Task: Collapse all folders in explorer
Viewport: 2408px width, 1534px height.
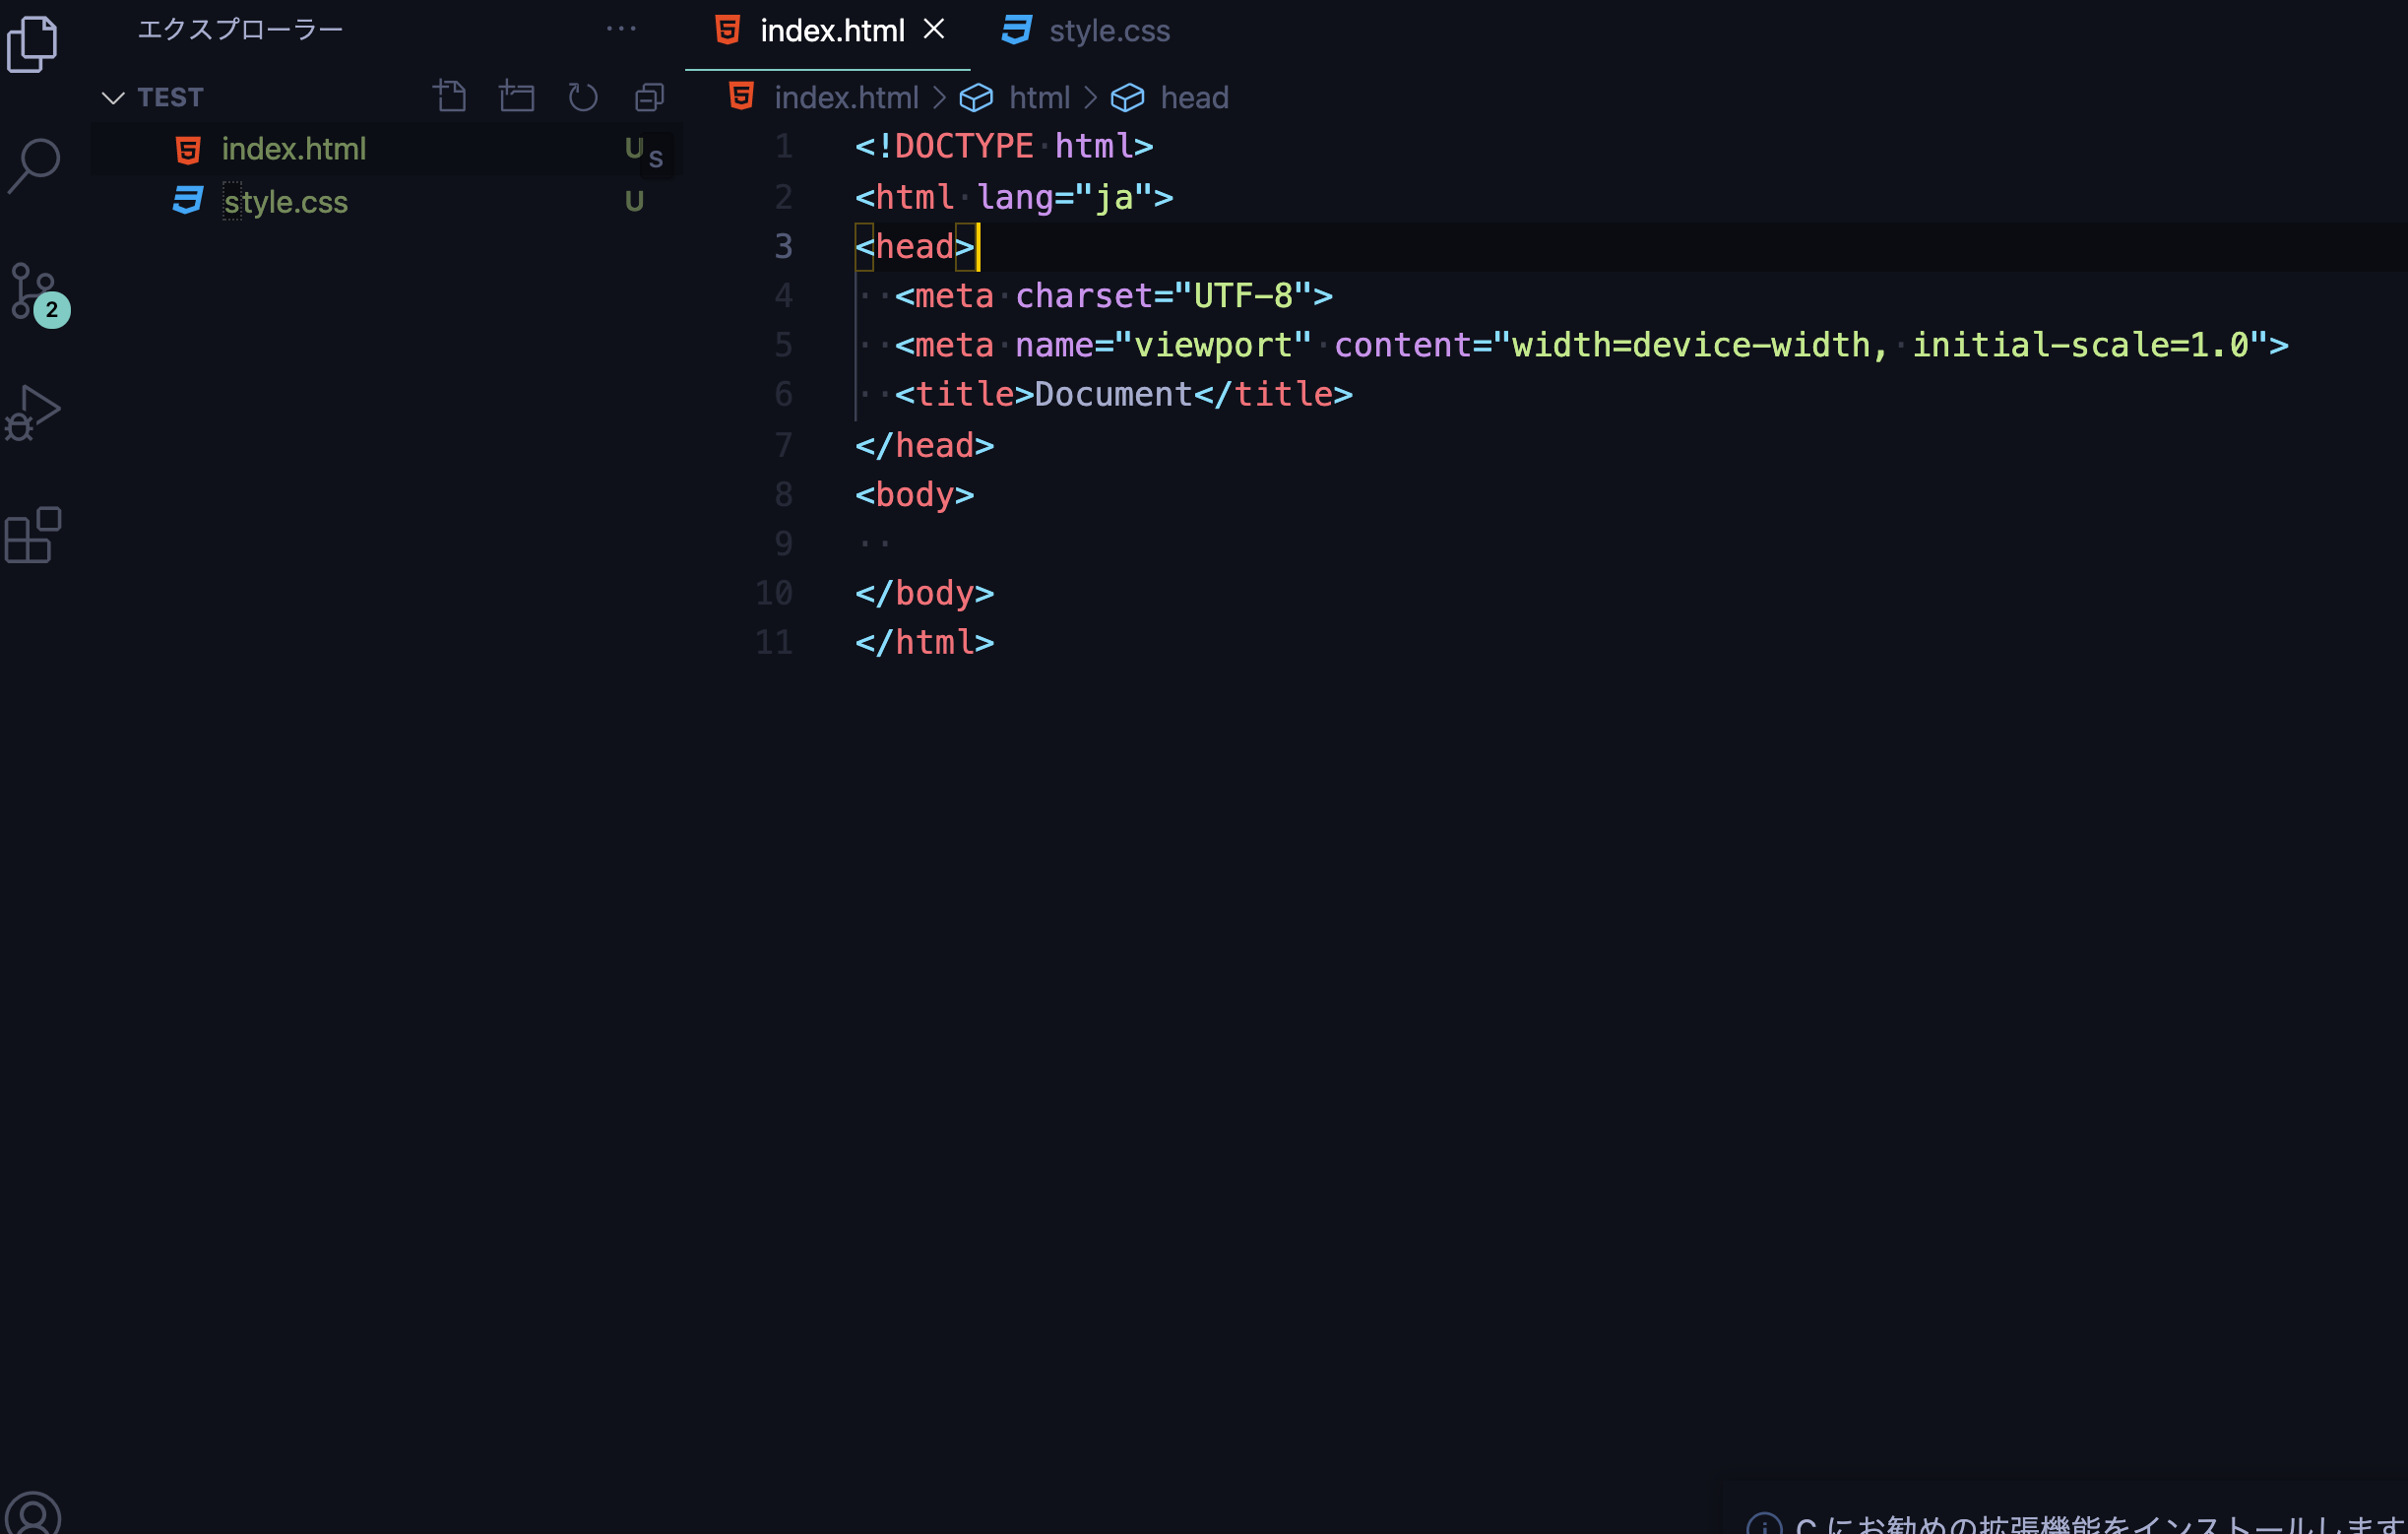Action: tap(649, 97)
